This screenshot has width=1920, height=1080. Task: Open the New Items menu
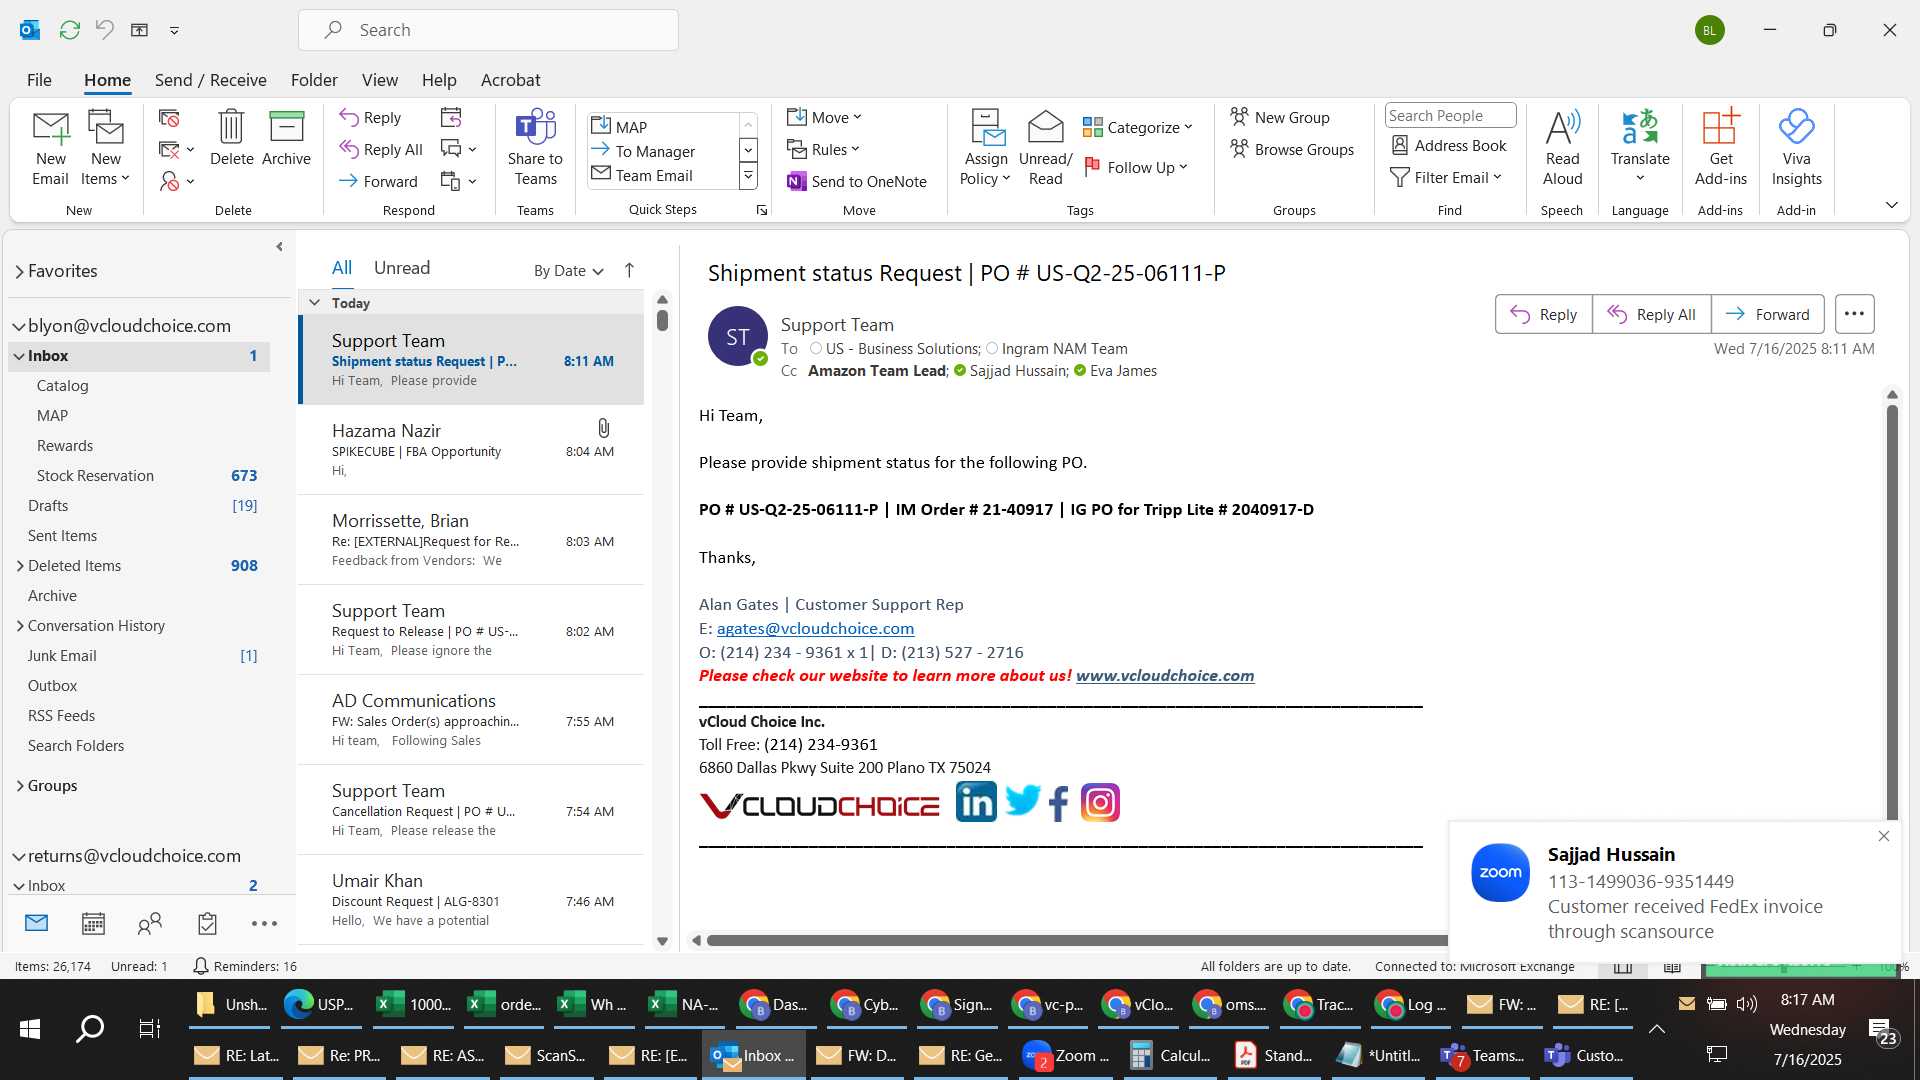(105, 147)
